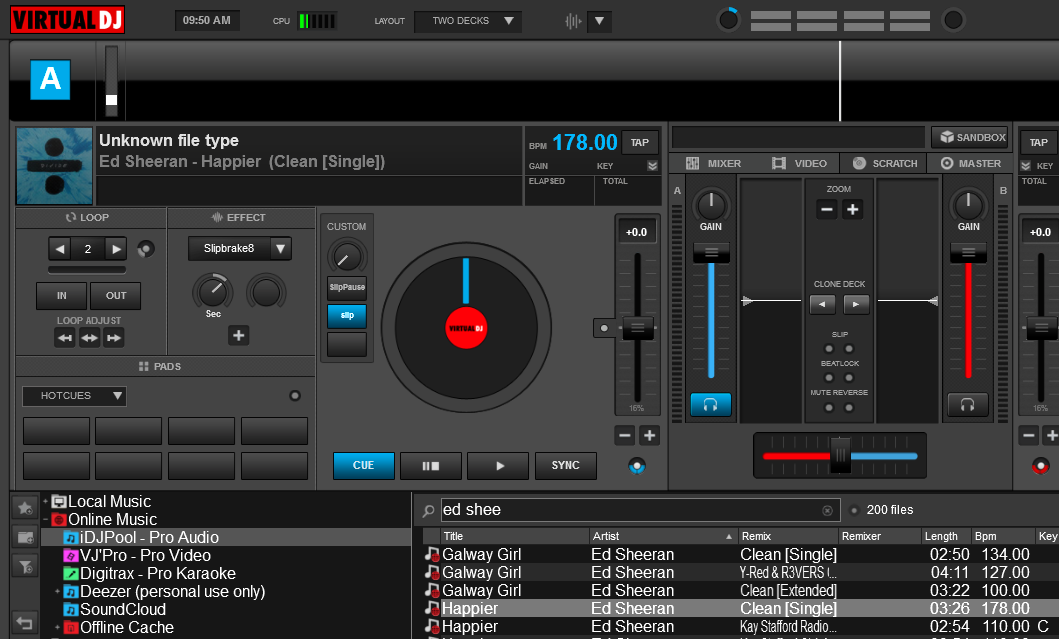Viewport: 1059px width, 639px height.
Task: Toggle left MUTE REVERSE indicator
Action: pyautogui.click(x=829, y=407)
